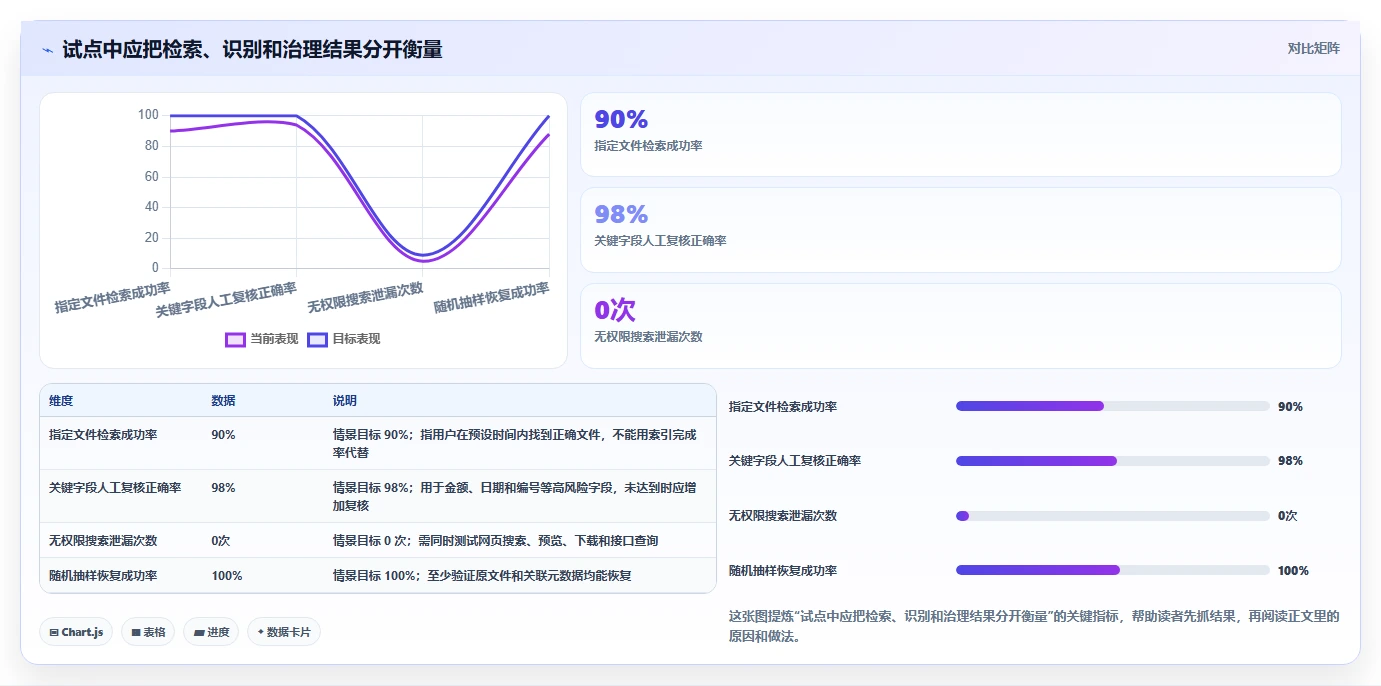Click the 数据 column header

(223, 401)
